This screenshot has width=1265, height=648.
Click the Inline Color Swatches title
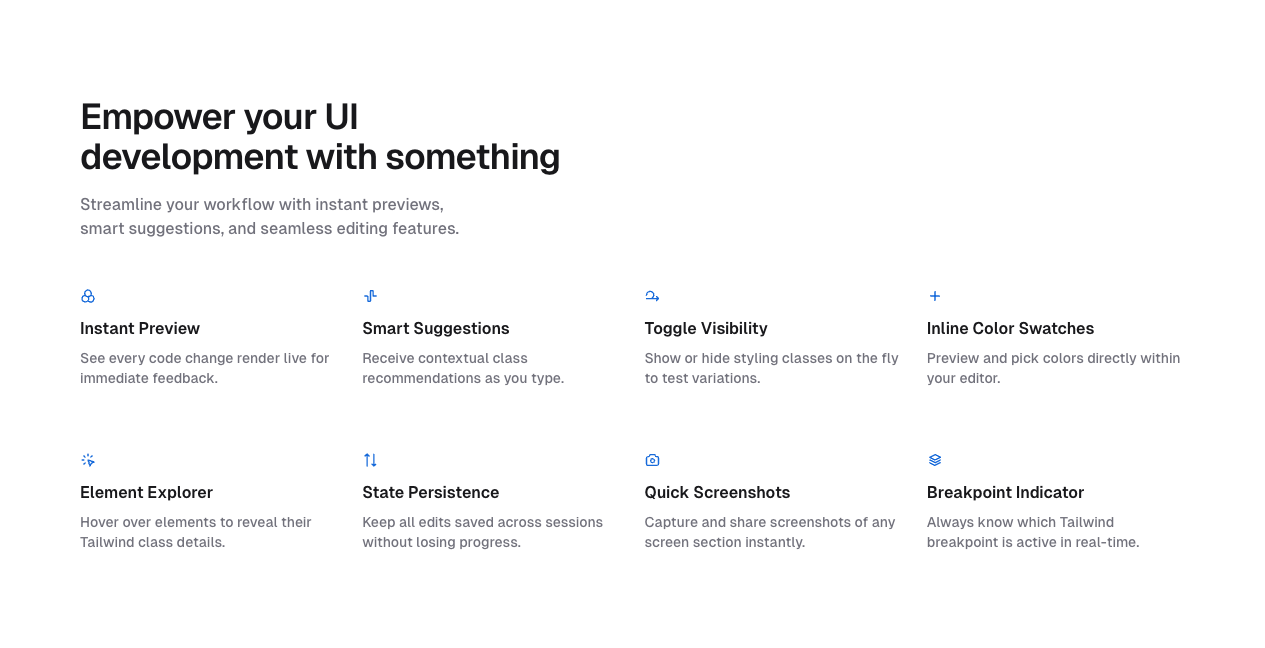pyautogui.click(x=1010, y=328)
